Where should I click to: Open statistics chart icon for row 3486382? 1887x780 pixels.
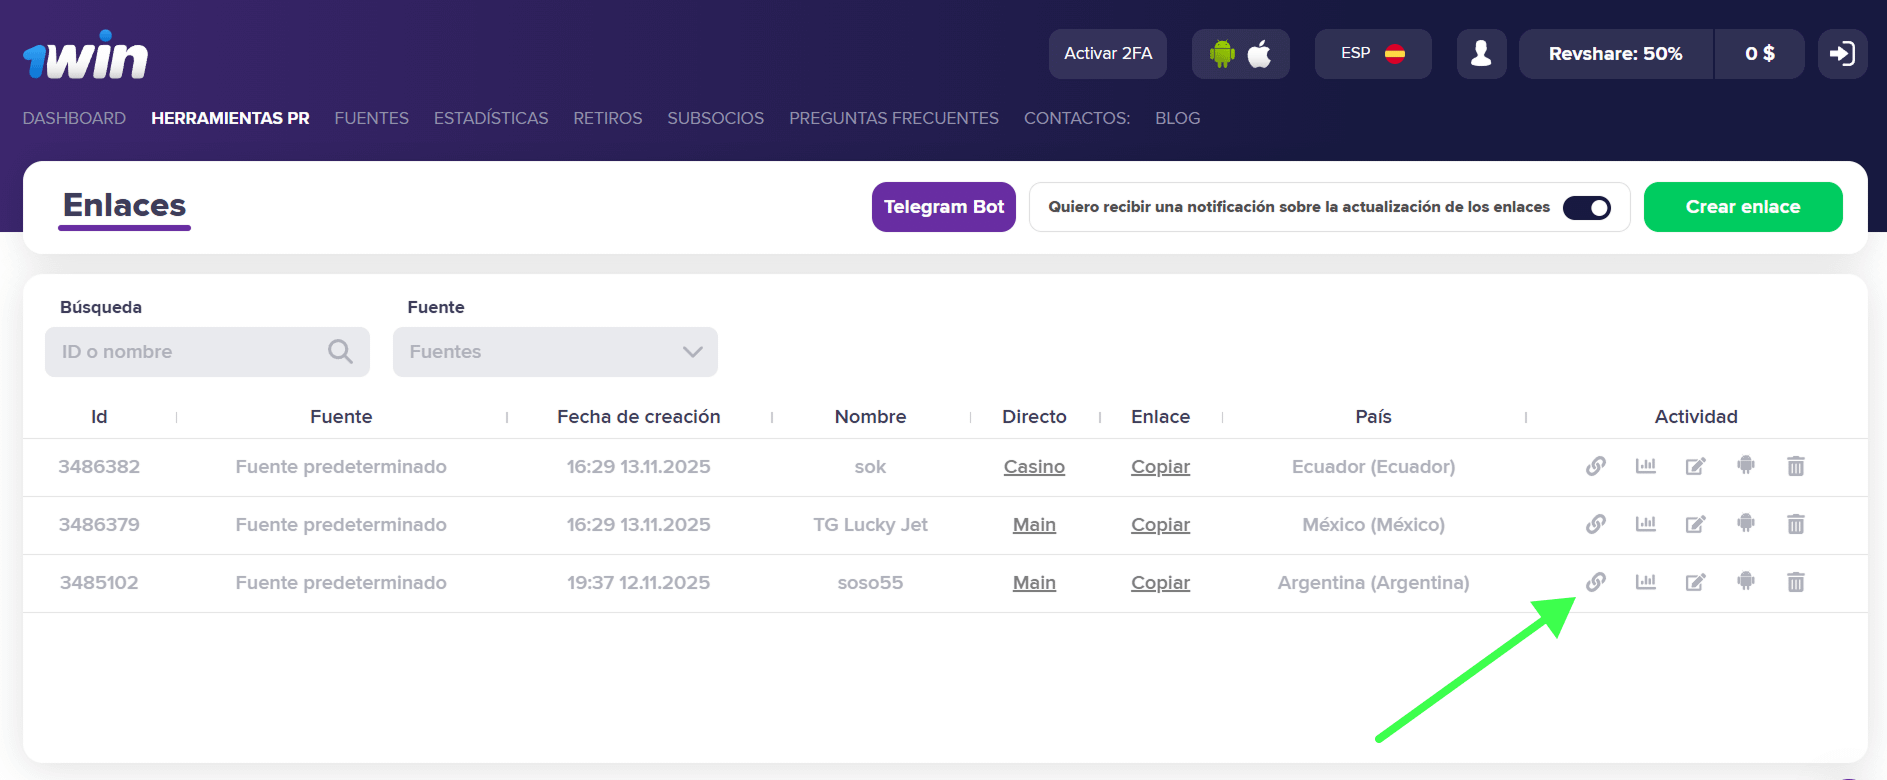(x=1645, y=466)
